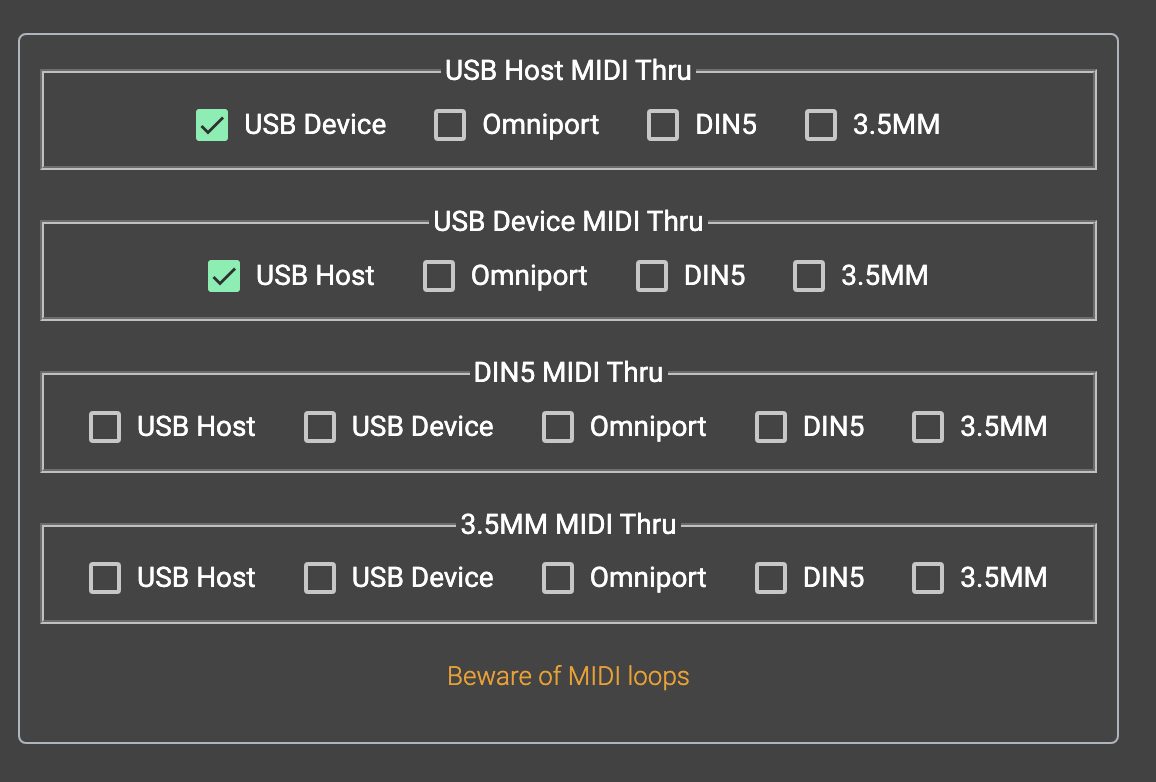The height and width of the screenshot is (782, 1156).
Task: Enable DIN5 output in DIN5 MIDI Thru
Action: [x=771, y=427]
